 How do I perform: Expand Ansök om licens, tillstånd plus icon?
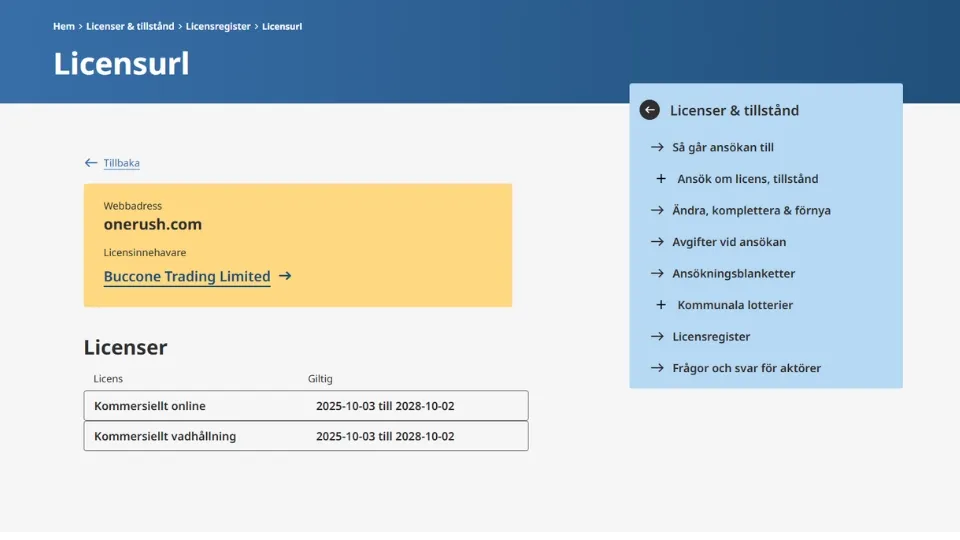(661, 179)
